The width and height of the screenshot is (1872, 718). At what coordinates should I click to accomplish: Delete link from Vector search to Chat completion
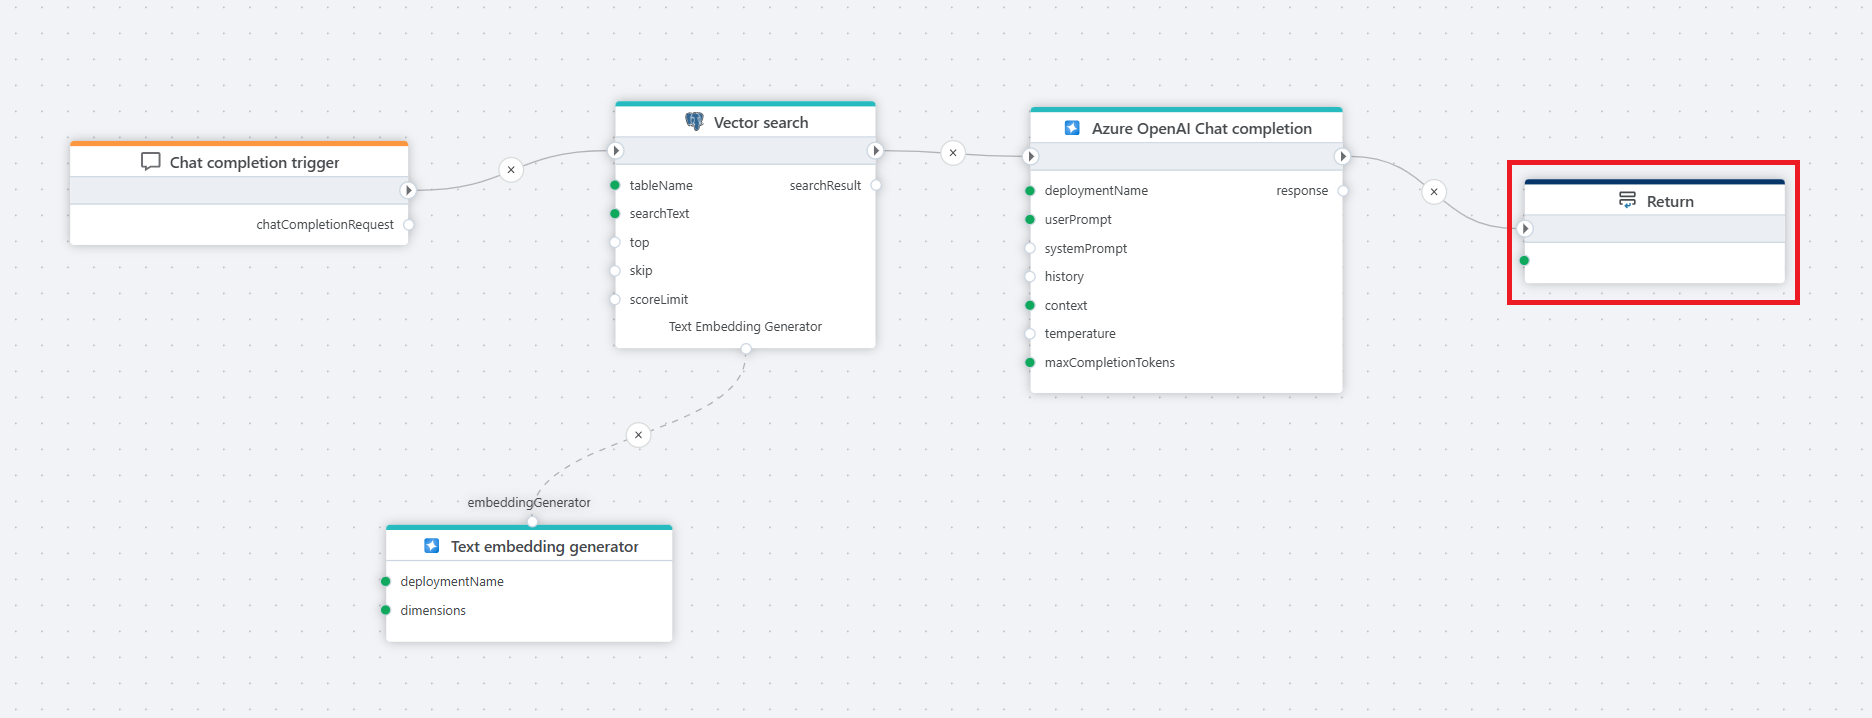click(x=953, y=153)
